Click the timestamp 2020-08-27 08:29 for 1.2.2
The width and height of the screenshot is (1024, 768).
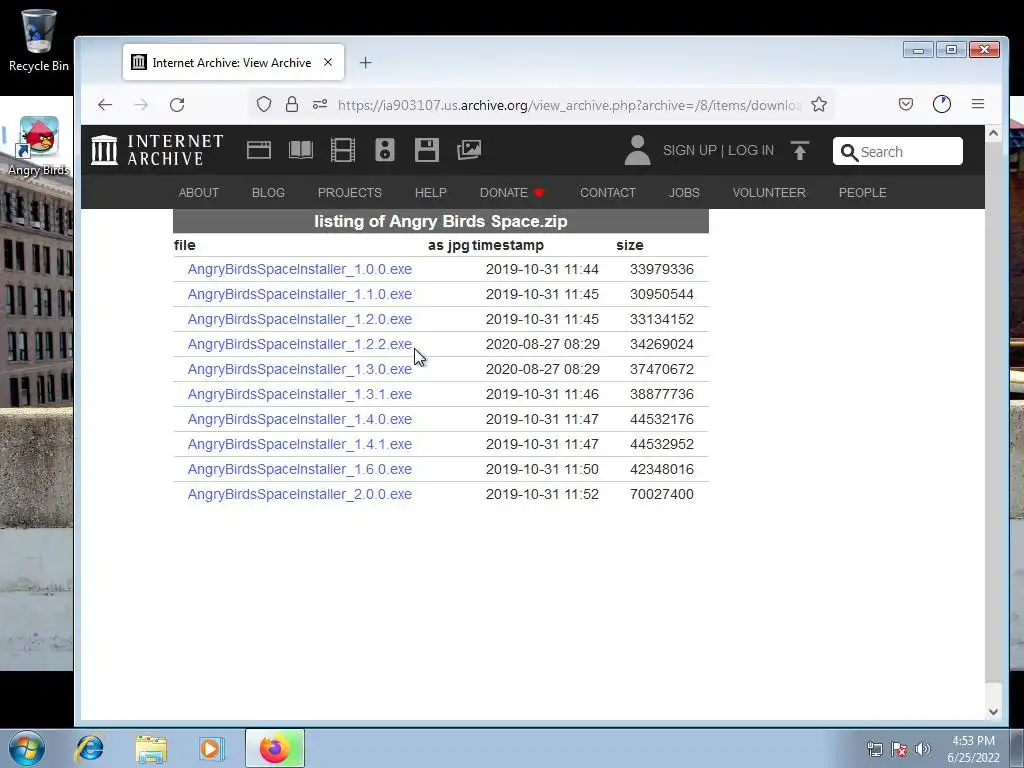point(543,344)
